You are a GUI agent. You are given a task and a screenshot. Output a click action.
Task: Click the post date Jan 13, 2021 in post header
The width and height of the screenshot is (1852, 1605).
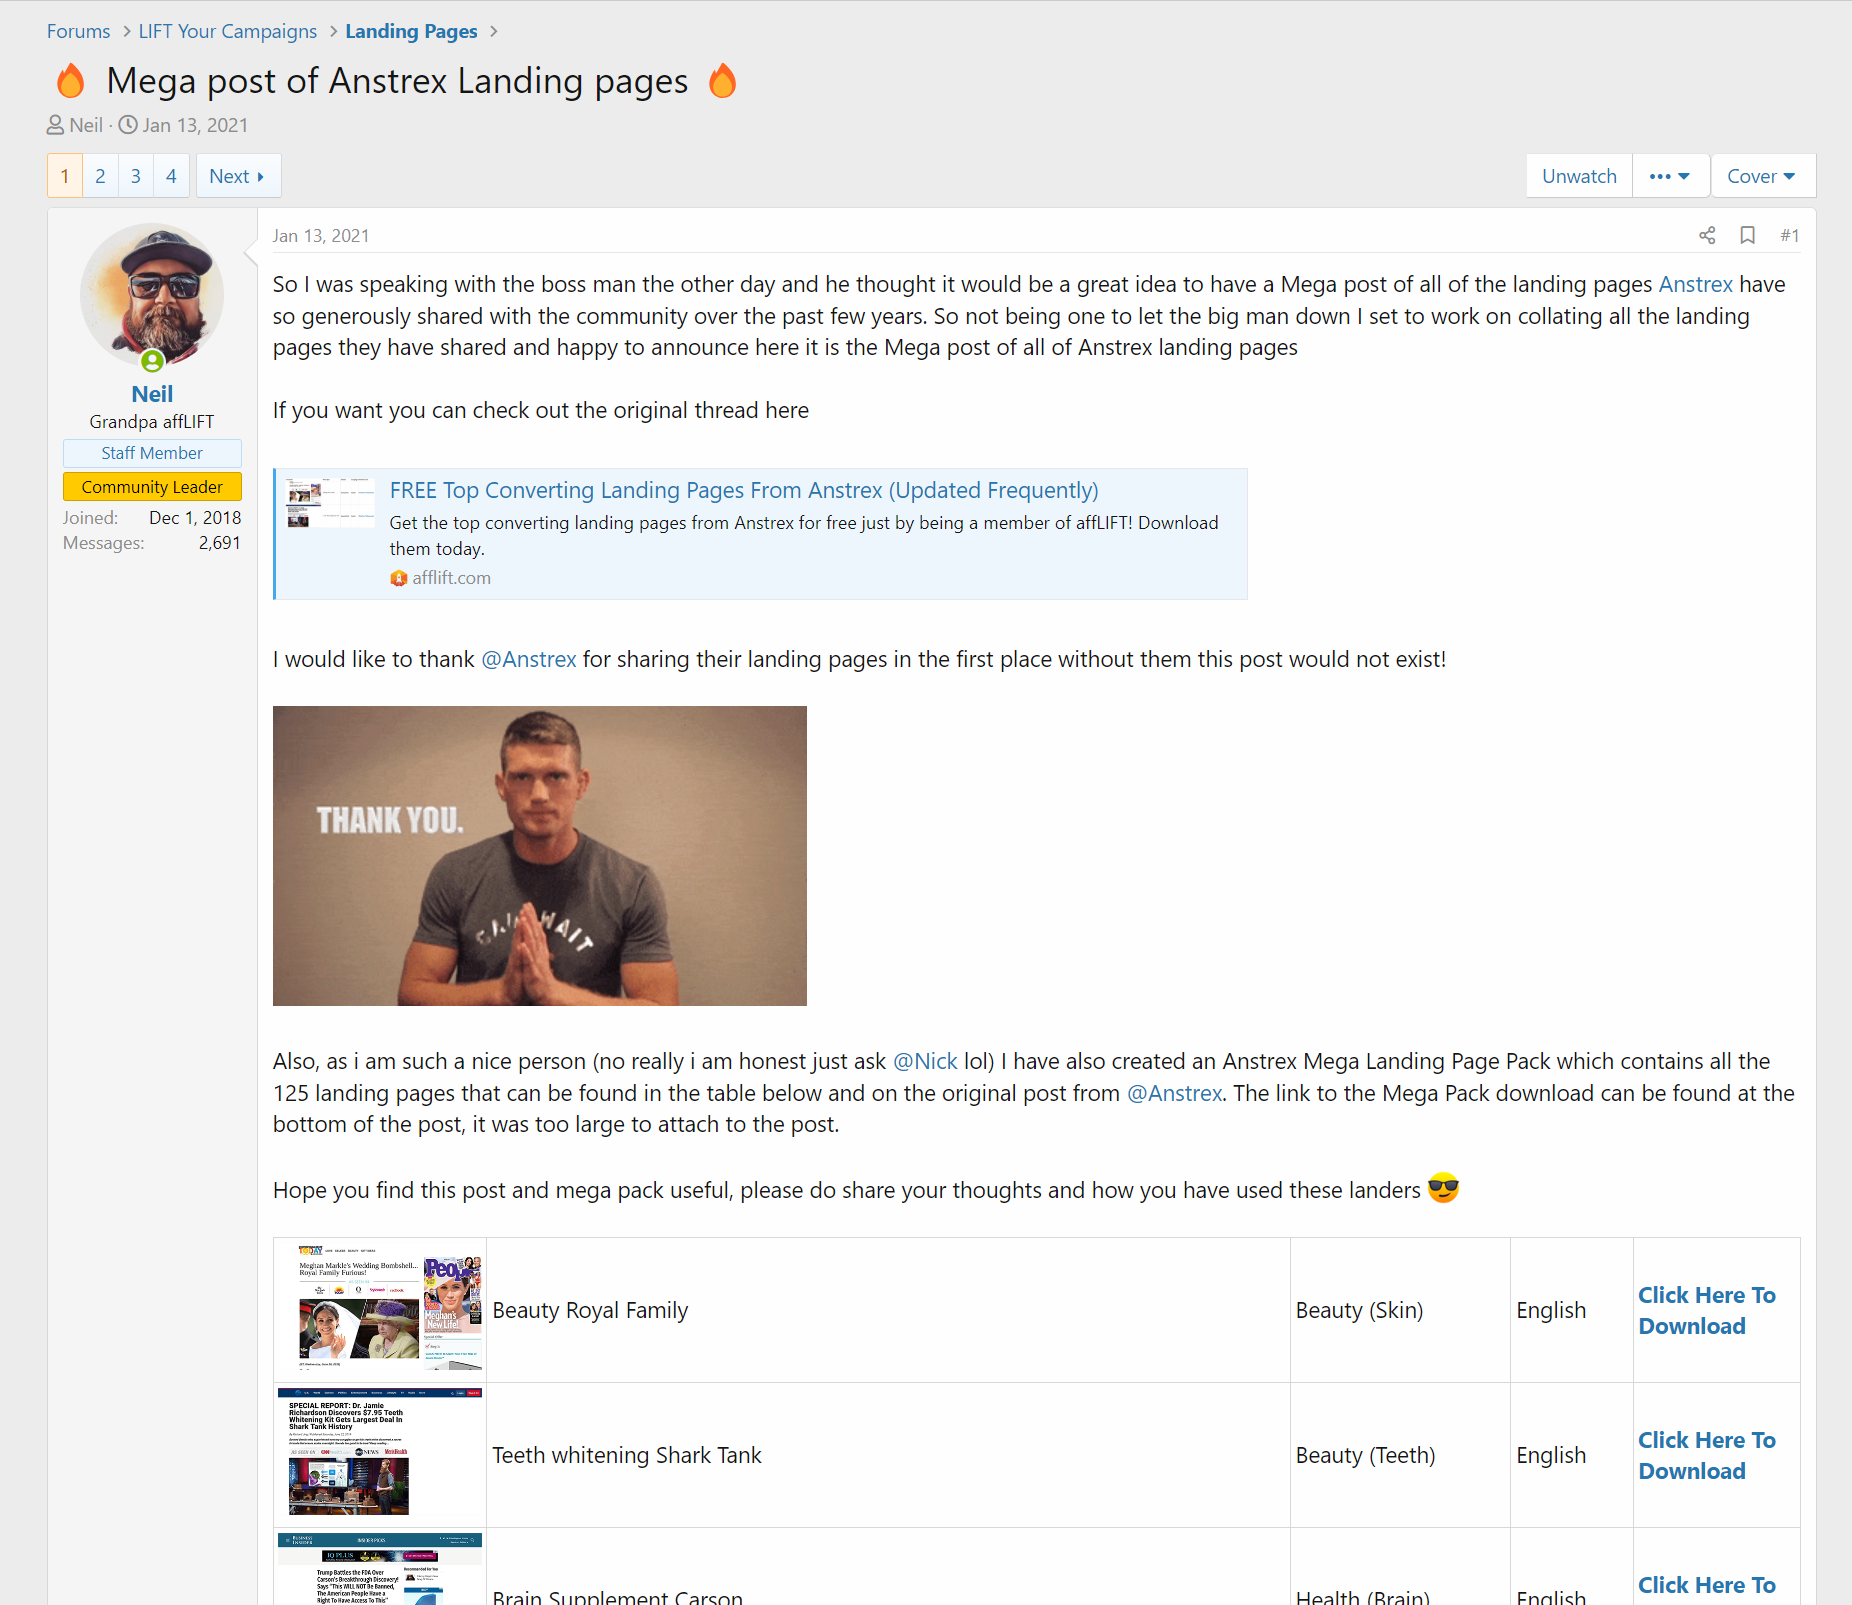[321, 236]
